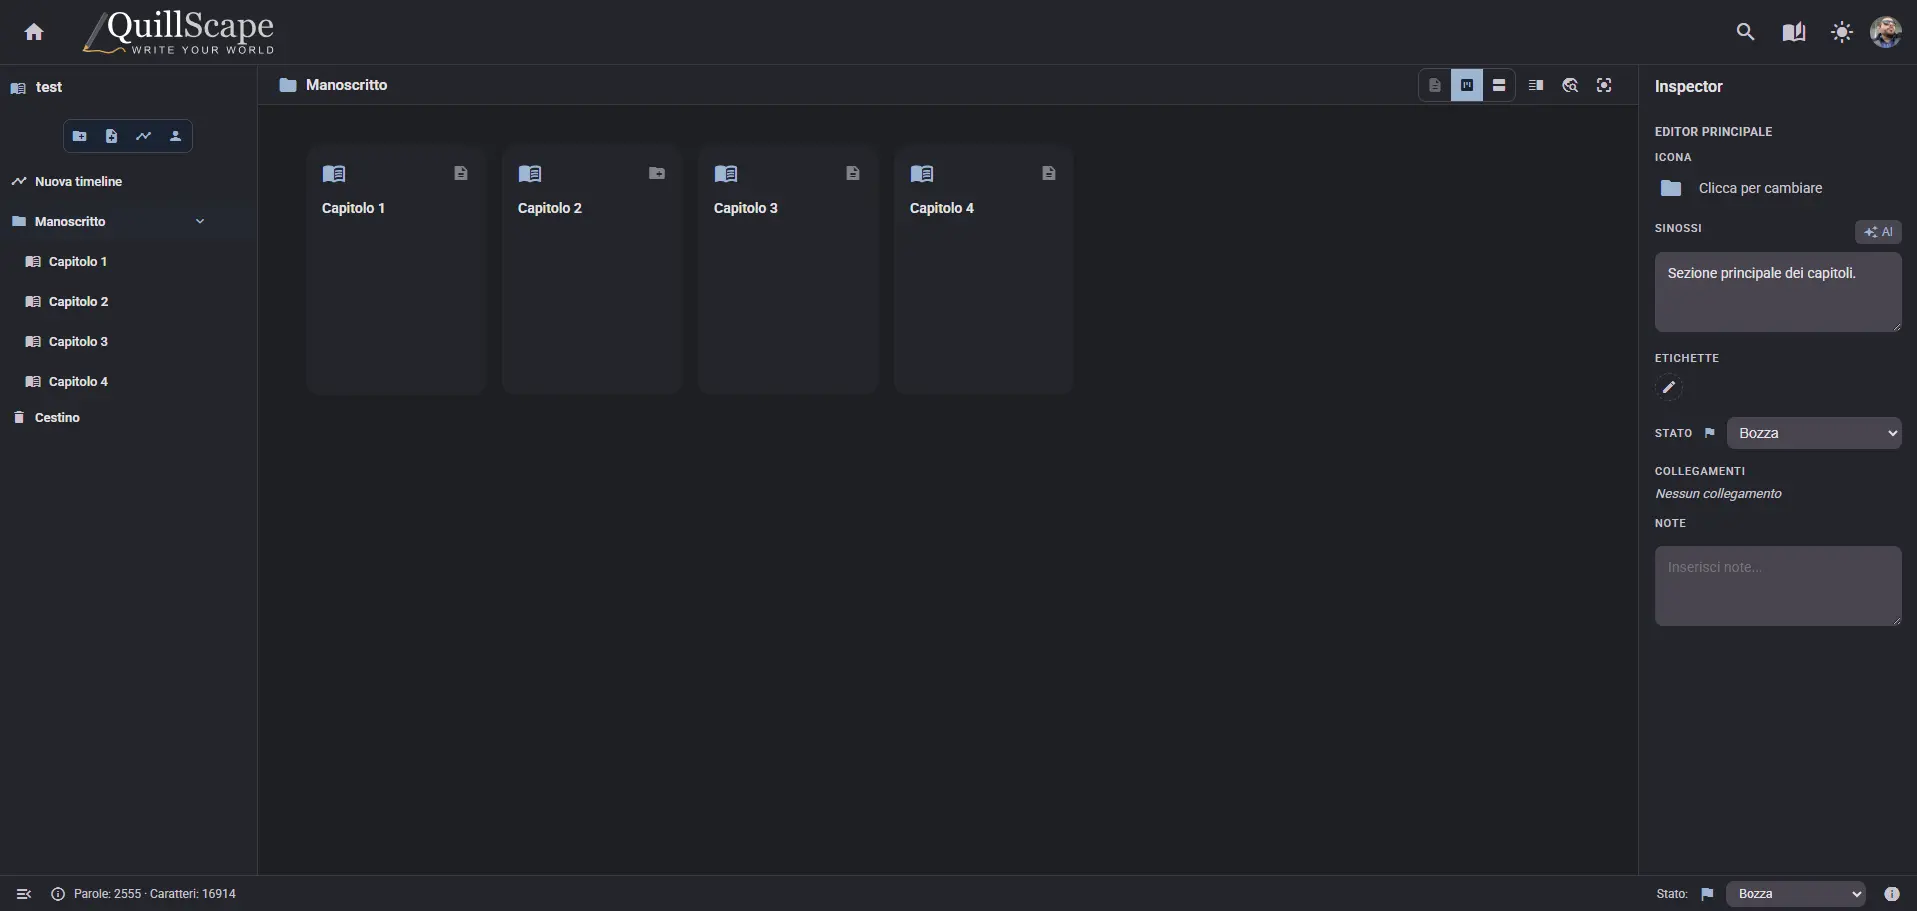Viewport: 1917px width, 911px height.
Task: Collapse the Manoscritto folder chevron
Action: (x=200, y=222)
